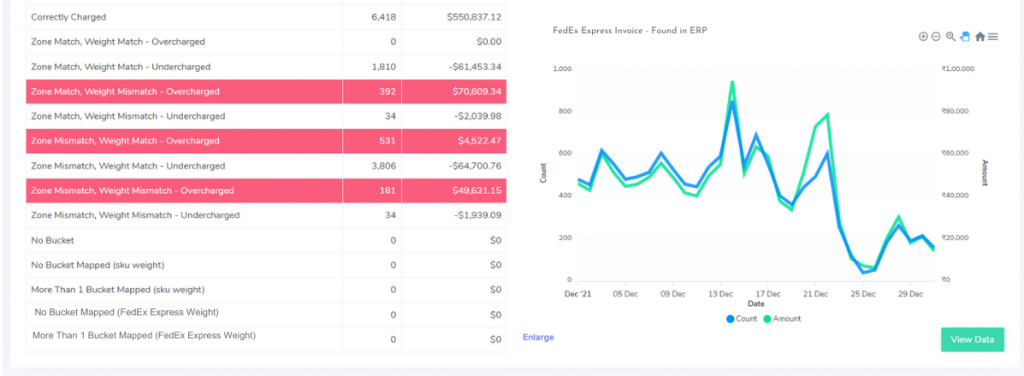Click More Than 1 Bucket Mapped (sku weight)
1024x376 pixels.
point(118,289)
